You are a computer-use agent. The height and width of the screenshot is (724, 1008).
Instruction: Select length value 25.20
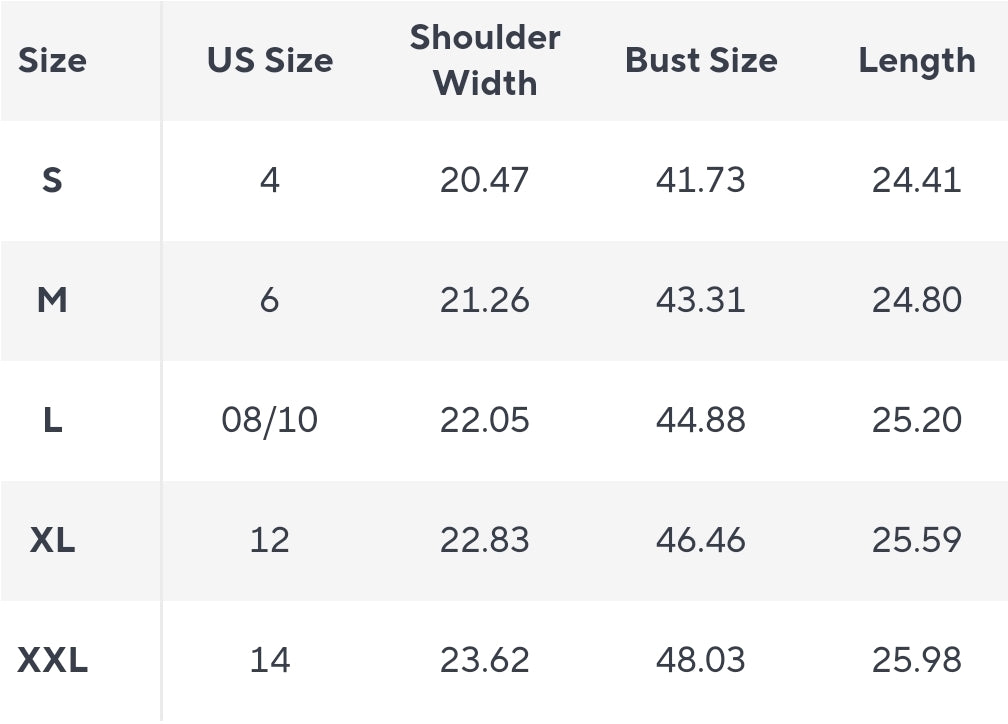tap(917, 420)
